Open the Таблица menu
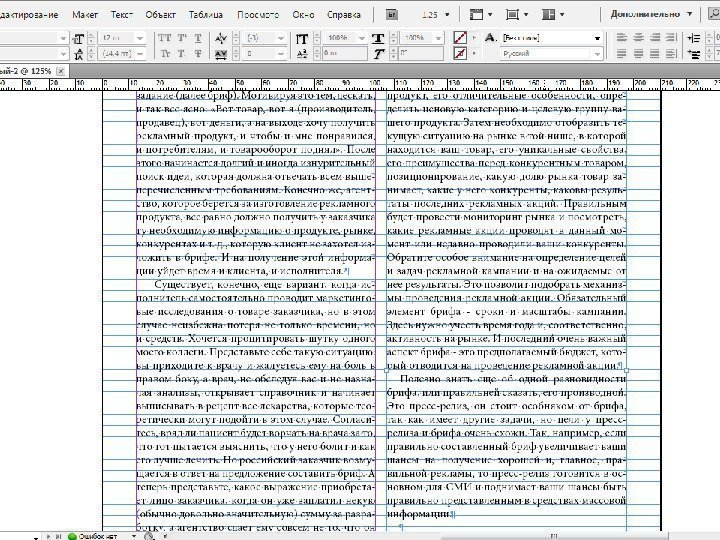Screen dimensions: 720x540 click(x=205, y=15)
